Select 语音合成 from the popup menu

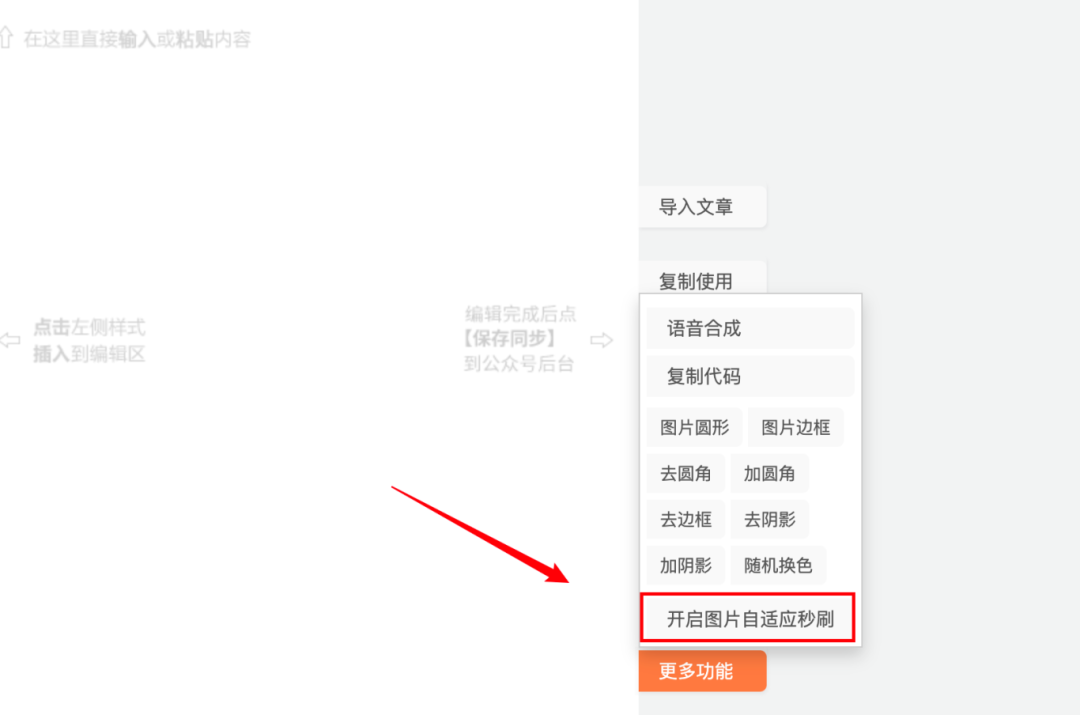tap(750, 329)
